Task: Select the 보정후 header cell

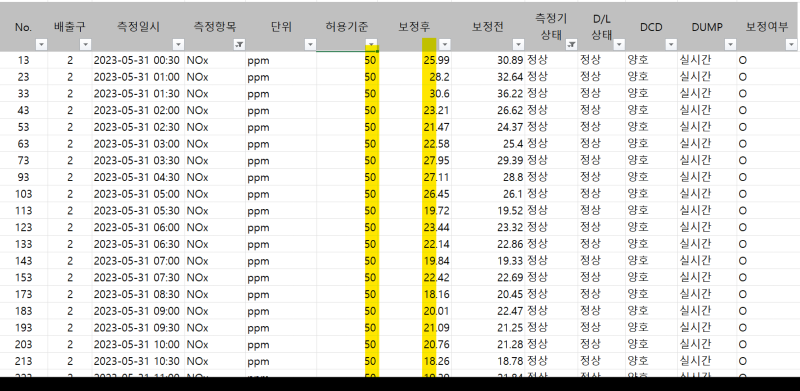Action: pos(414,27)
